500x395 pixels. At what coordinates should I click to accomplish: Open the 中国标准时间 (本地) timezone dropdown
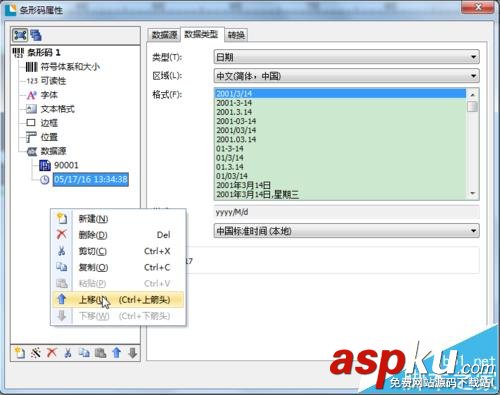click(x=346, y=231)
